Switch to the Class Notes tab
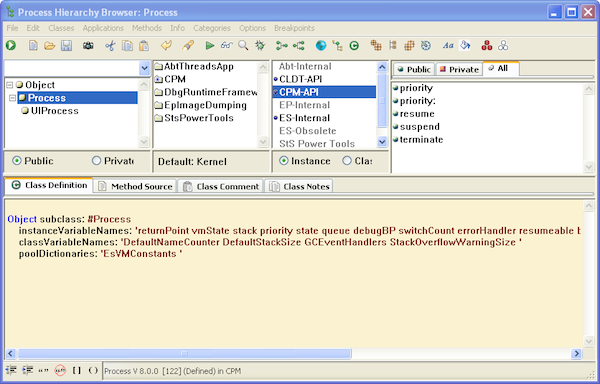600x384 pixels. pos(298,186)
